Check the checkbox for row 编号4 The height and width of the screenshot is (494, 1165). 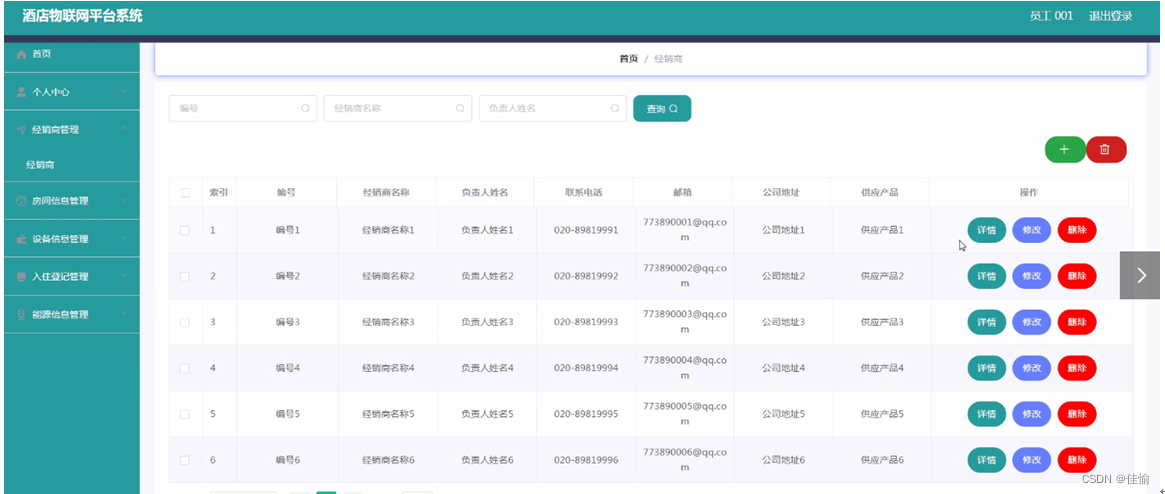(x=185, y=368)
